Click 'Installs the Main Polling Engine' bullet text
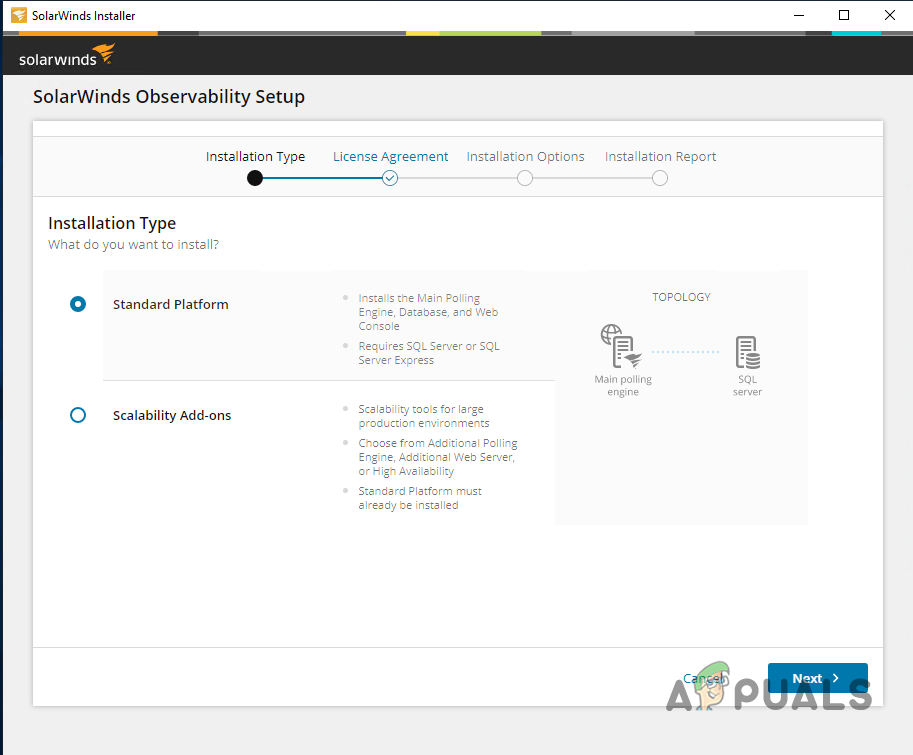The height and width of the screenshot is (755, 913). point(428,312)
